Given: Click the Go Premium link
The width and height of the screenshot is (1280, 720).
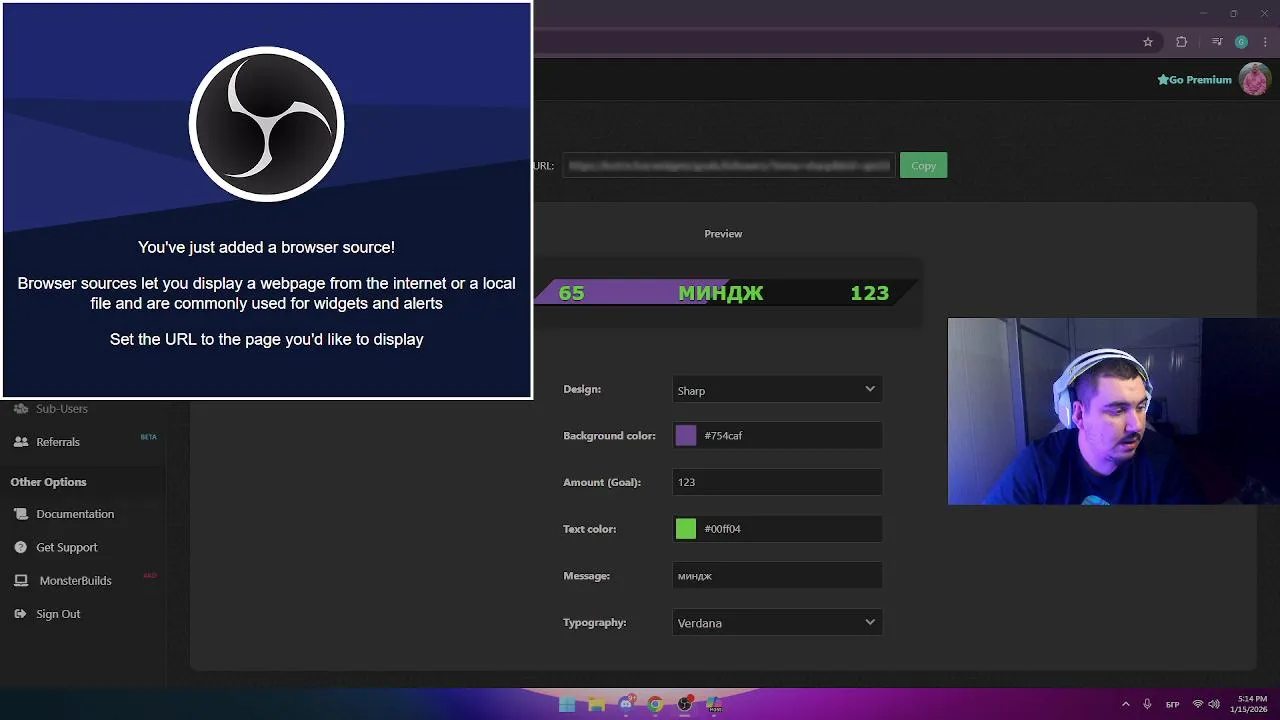Looking at the screenshot, I should click(x=1194, y=80).
